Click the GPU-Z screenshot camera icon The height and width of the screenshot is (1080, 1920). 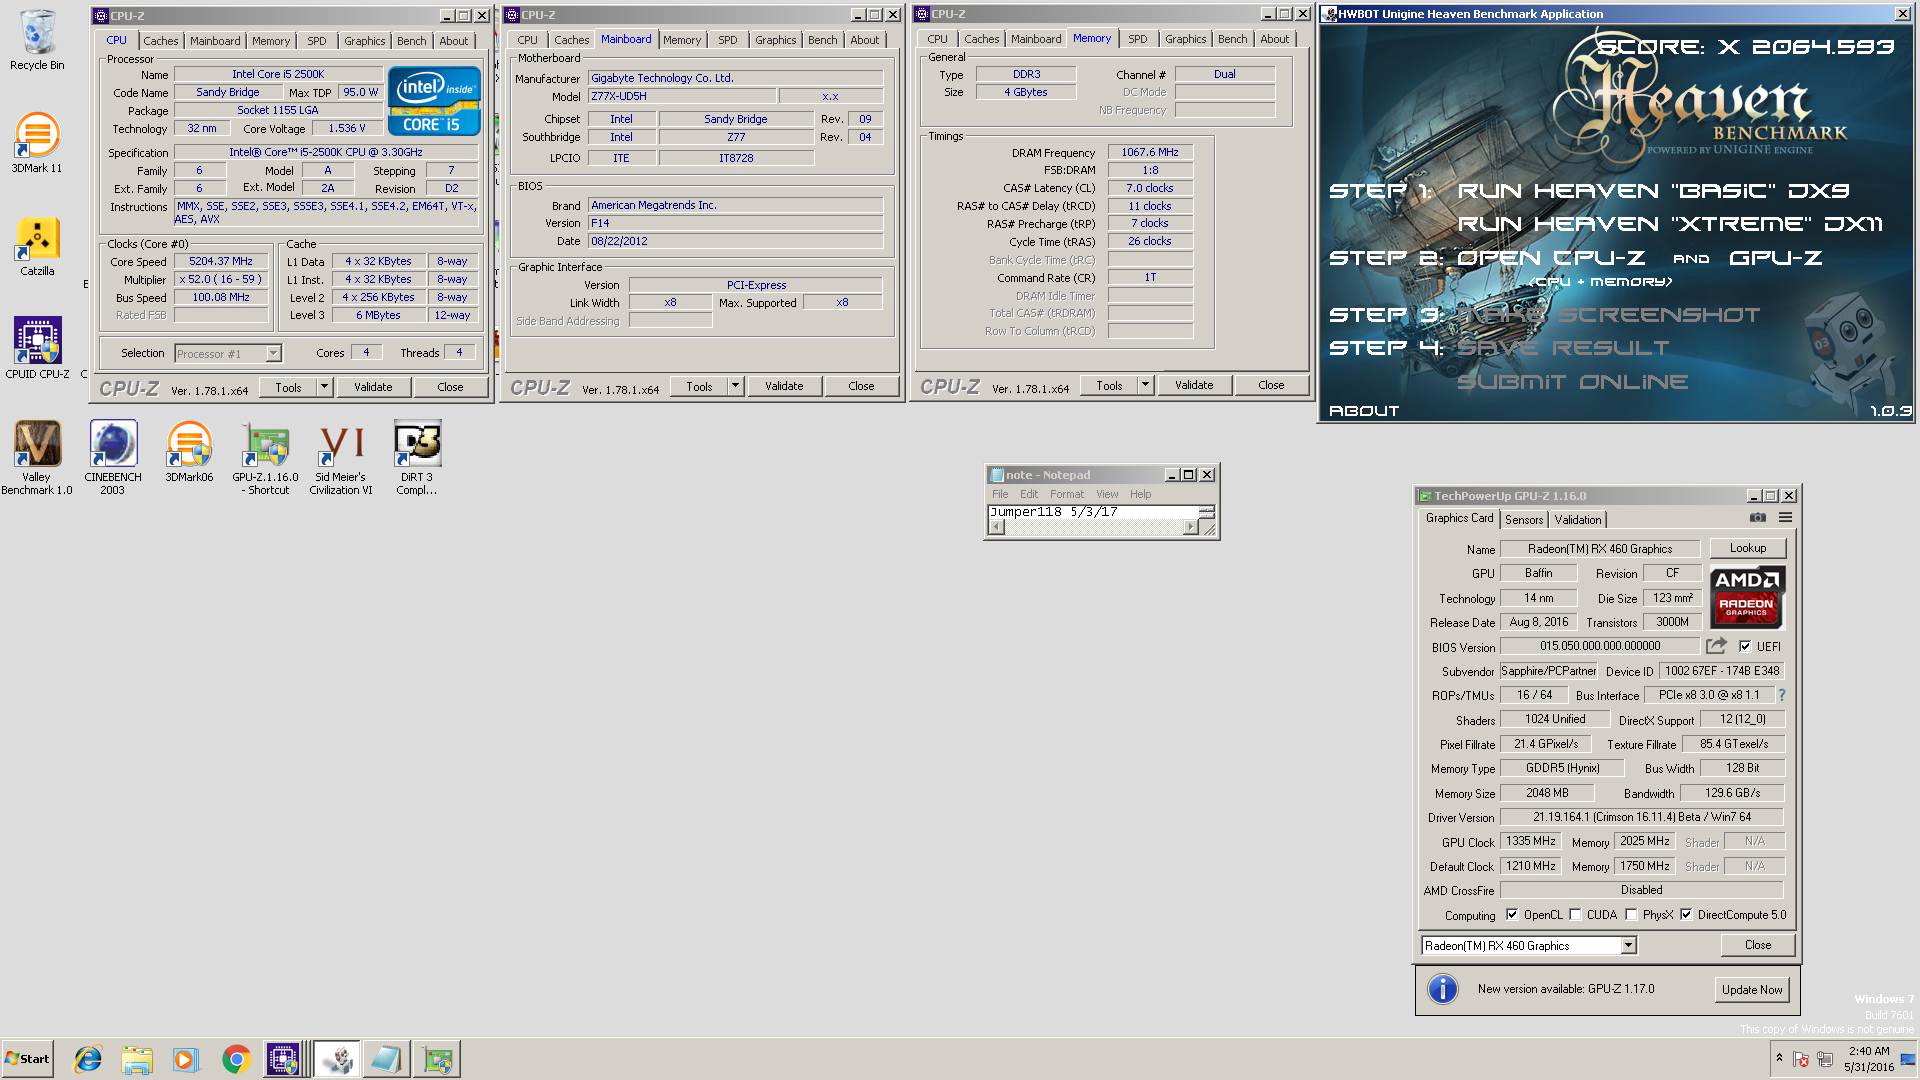pos(1757,518)
